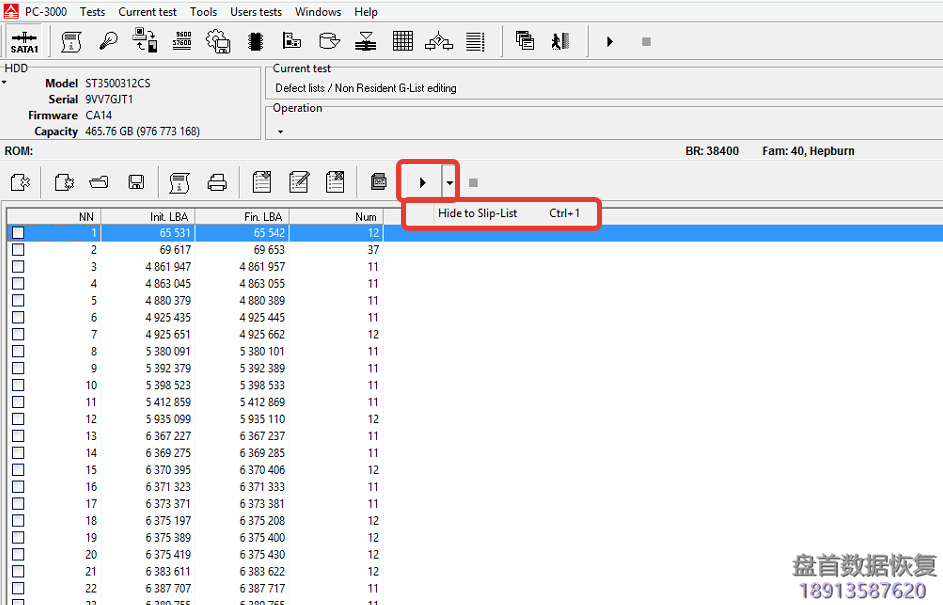Screen dimensions: 943x605
Task: Expand the small arrow under Operation
Action: [280, 131]
